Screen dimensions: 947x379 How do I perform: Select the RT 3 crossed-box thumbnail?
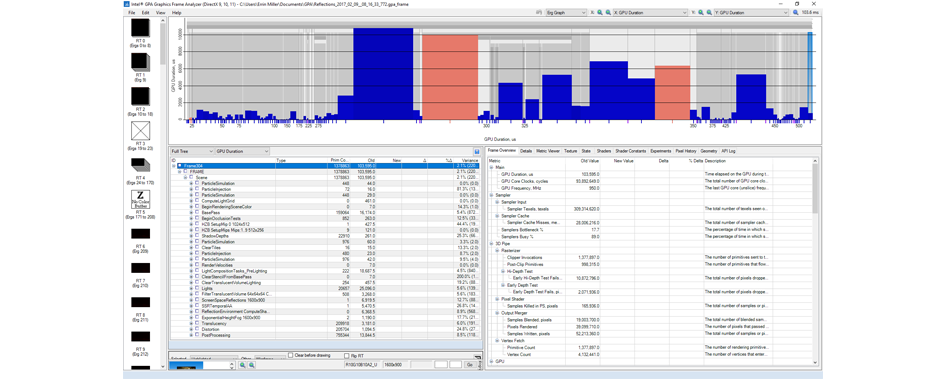(140, 131)
